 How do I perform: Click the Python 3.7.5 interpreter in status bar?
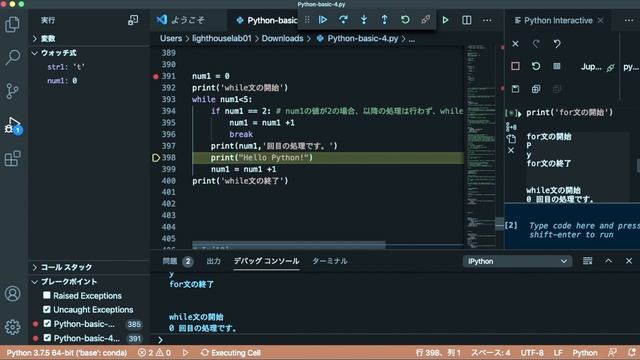pyautogui.click(x=67, y=353)
